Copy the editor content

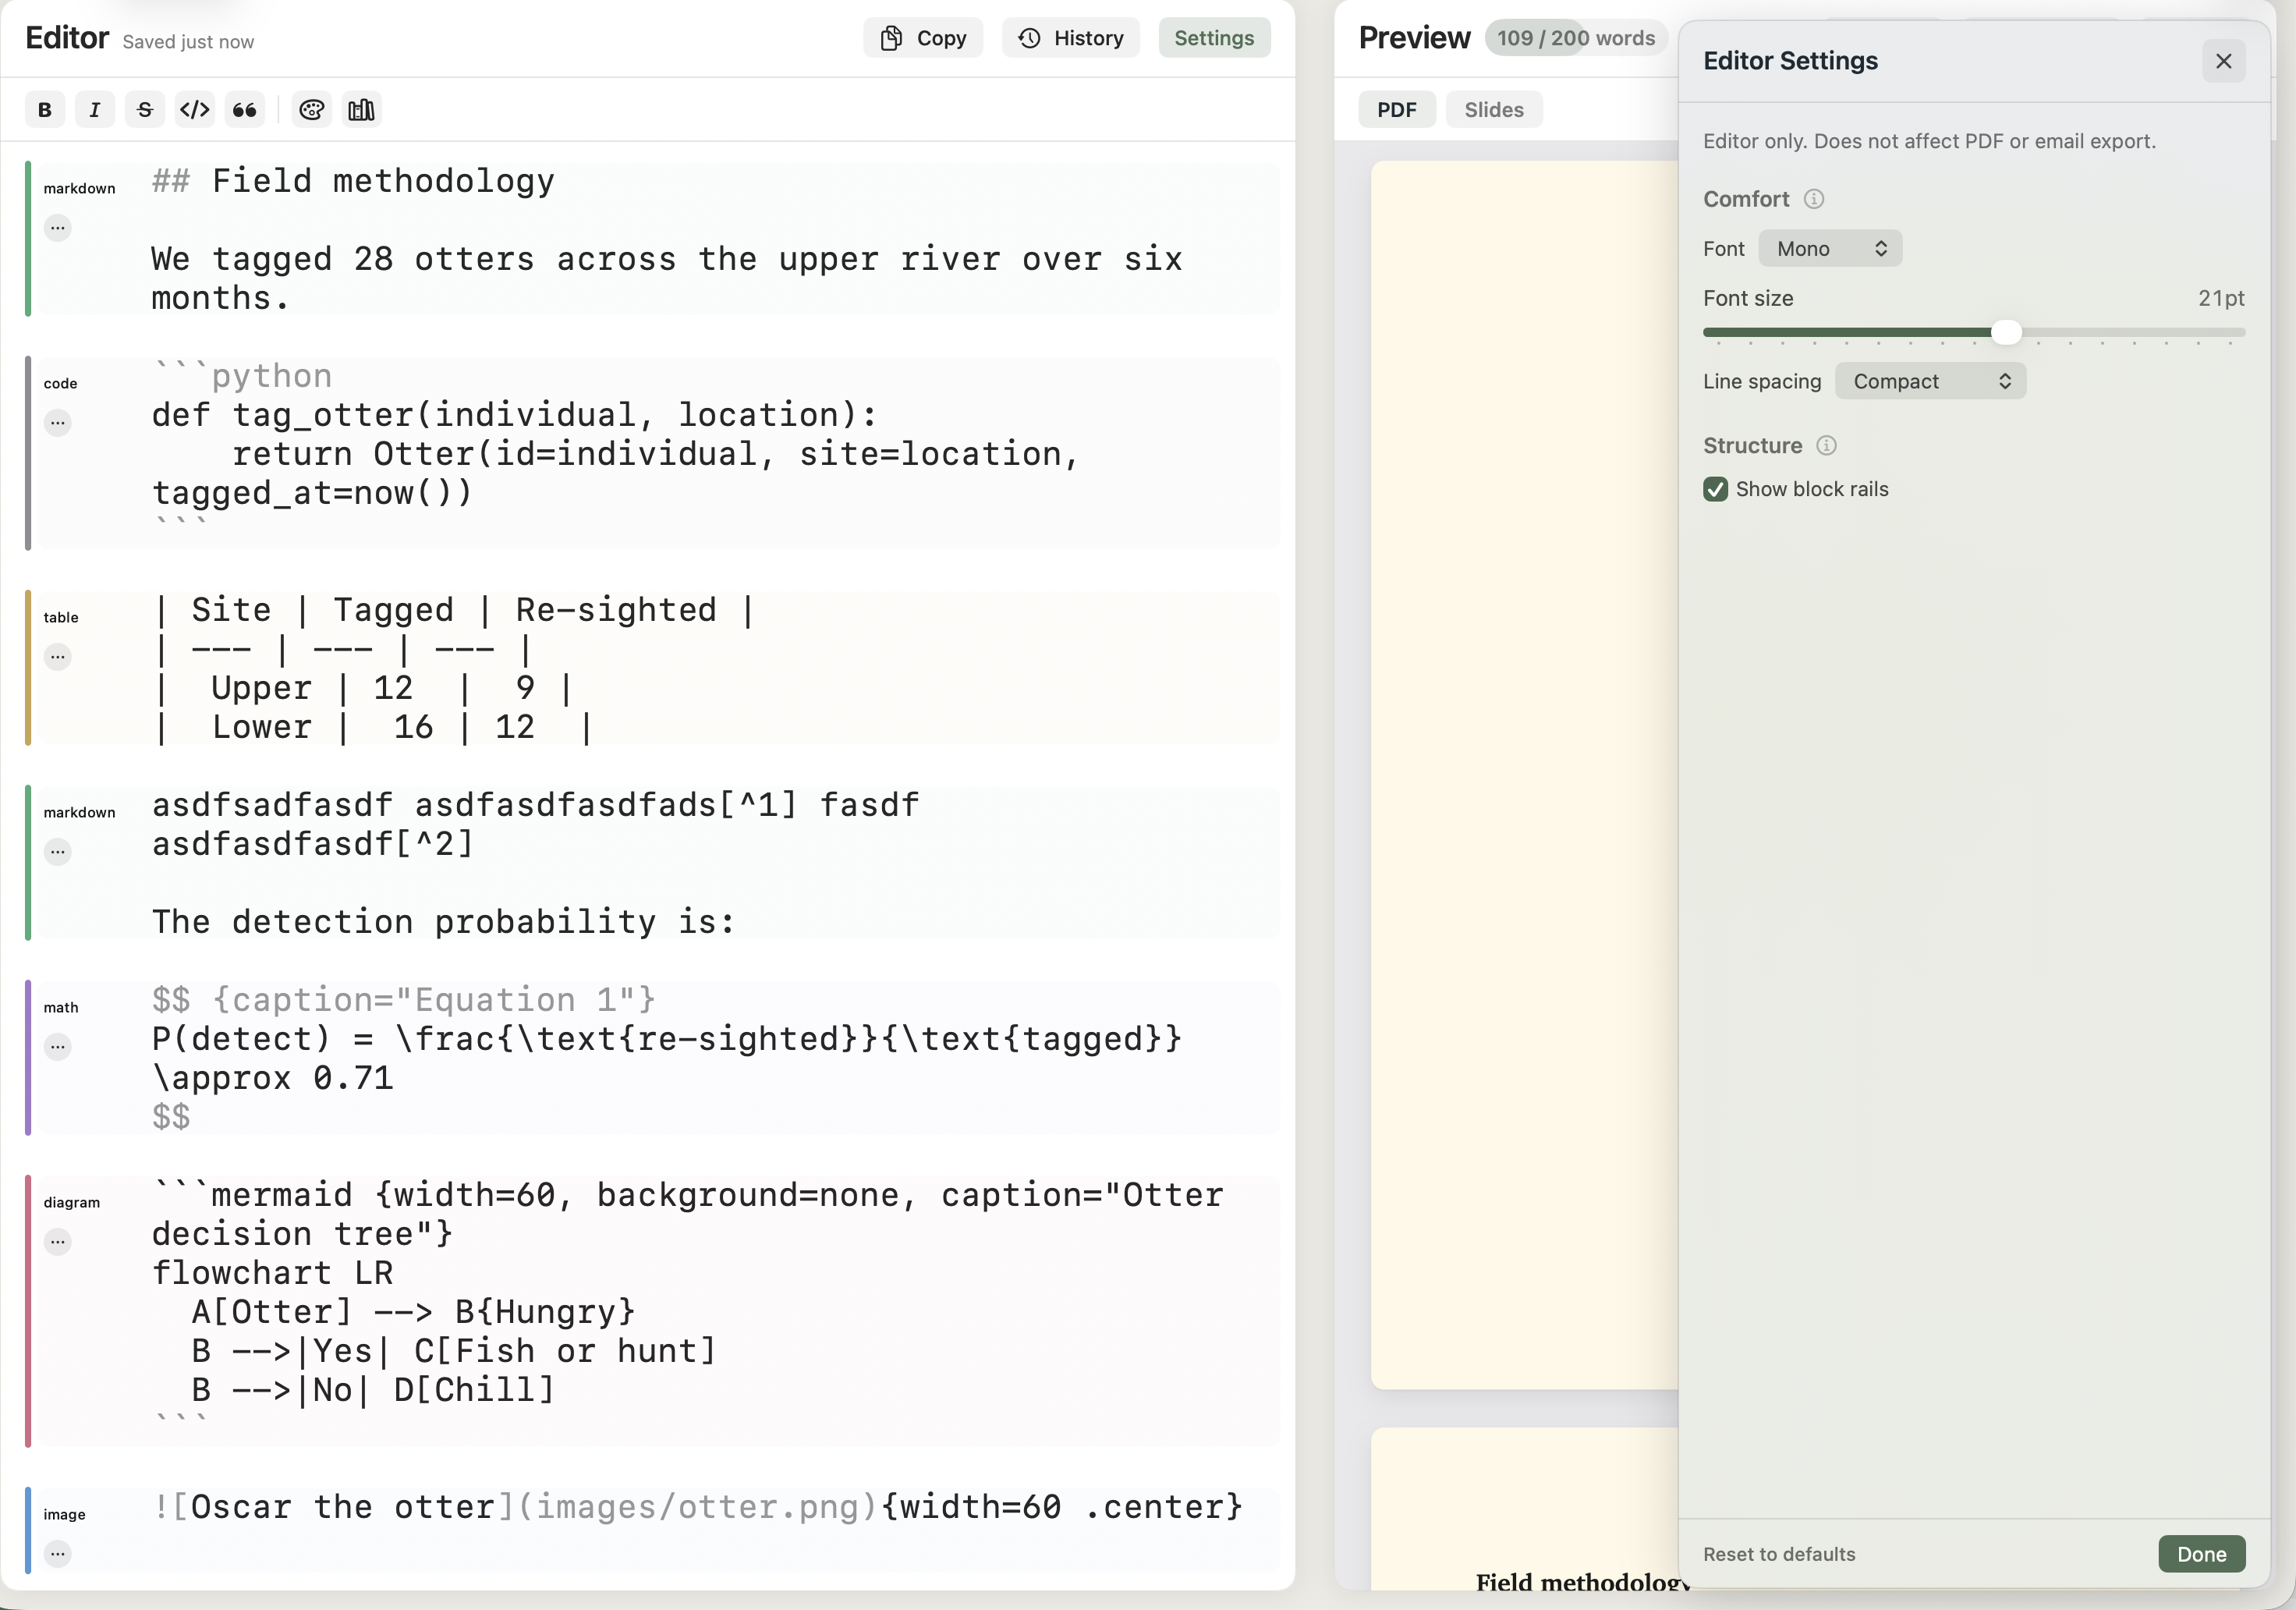tap(923, 38)
